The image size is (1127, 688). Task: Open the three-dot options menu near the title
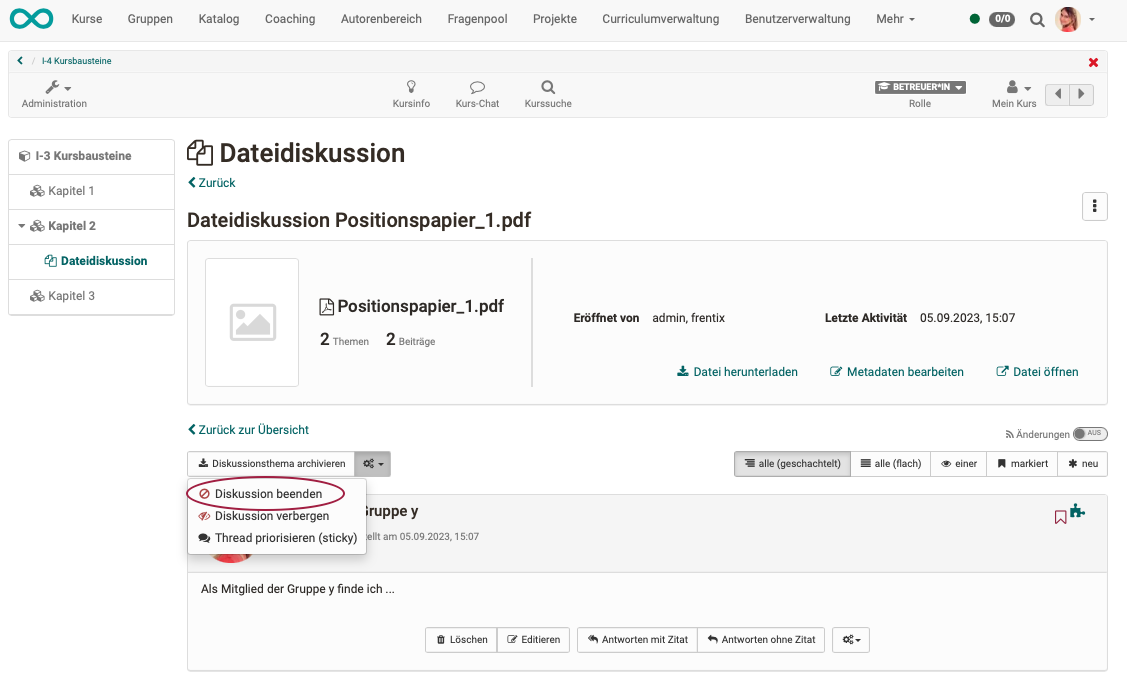pyautogui.click(x=1095, y=206)
